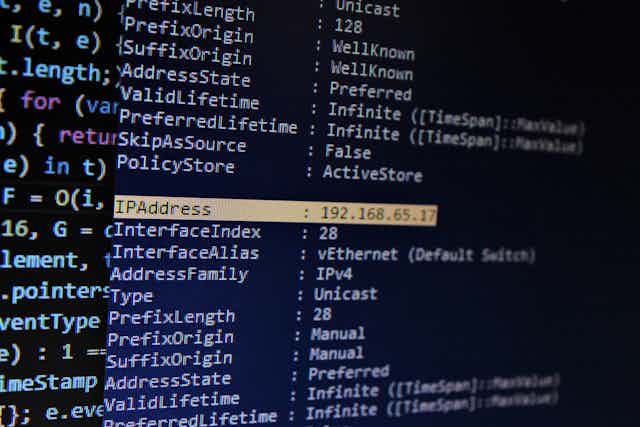The width and height of the screenshot is (640, 427).
Task: Click the 'ventType' code text
Action: point(50,322)
